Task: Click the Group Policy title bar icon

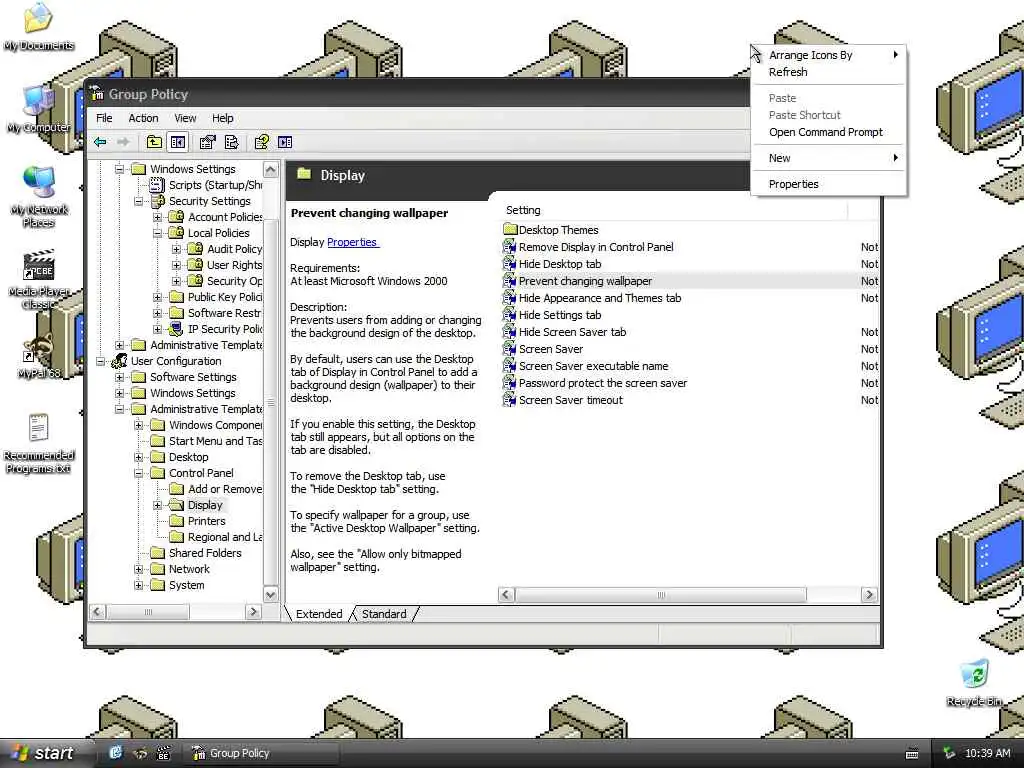Action: pos(97,93)
